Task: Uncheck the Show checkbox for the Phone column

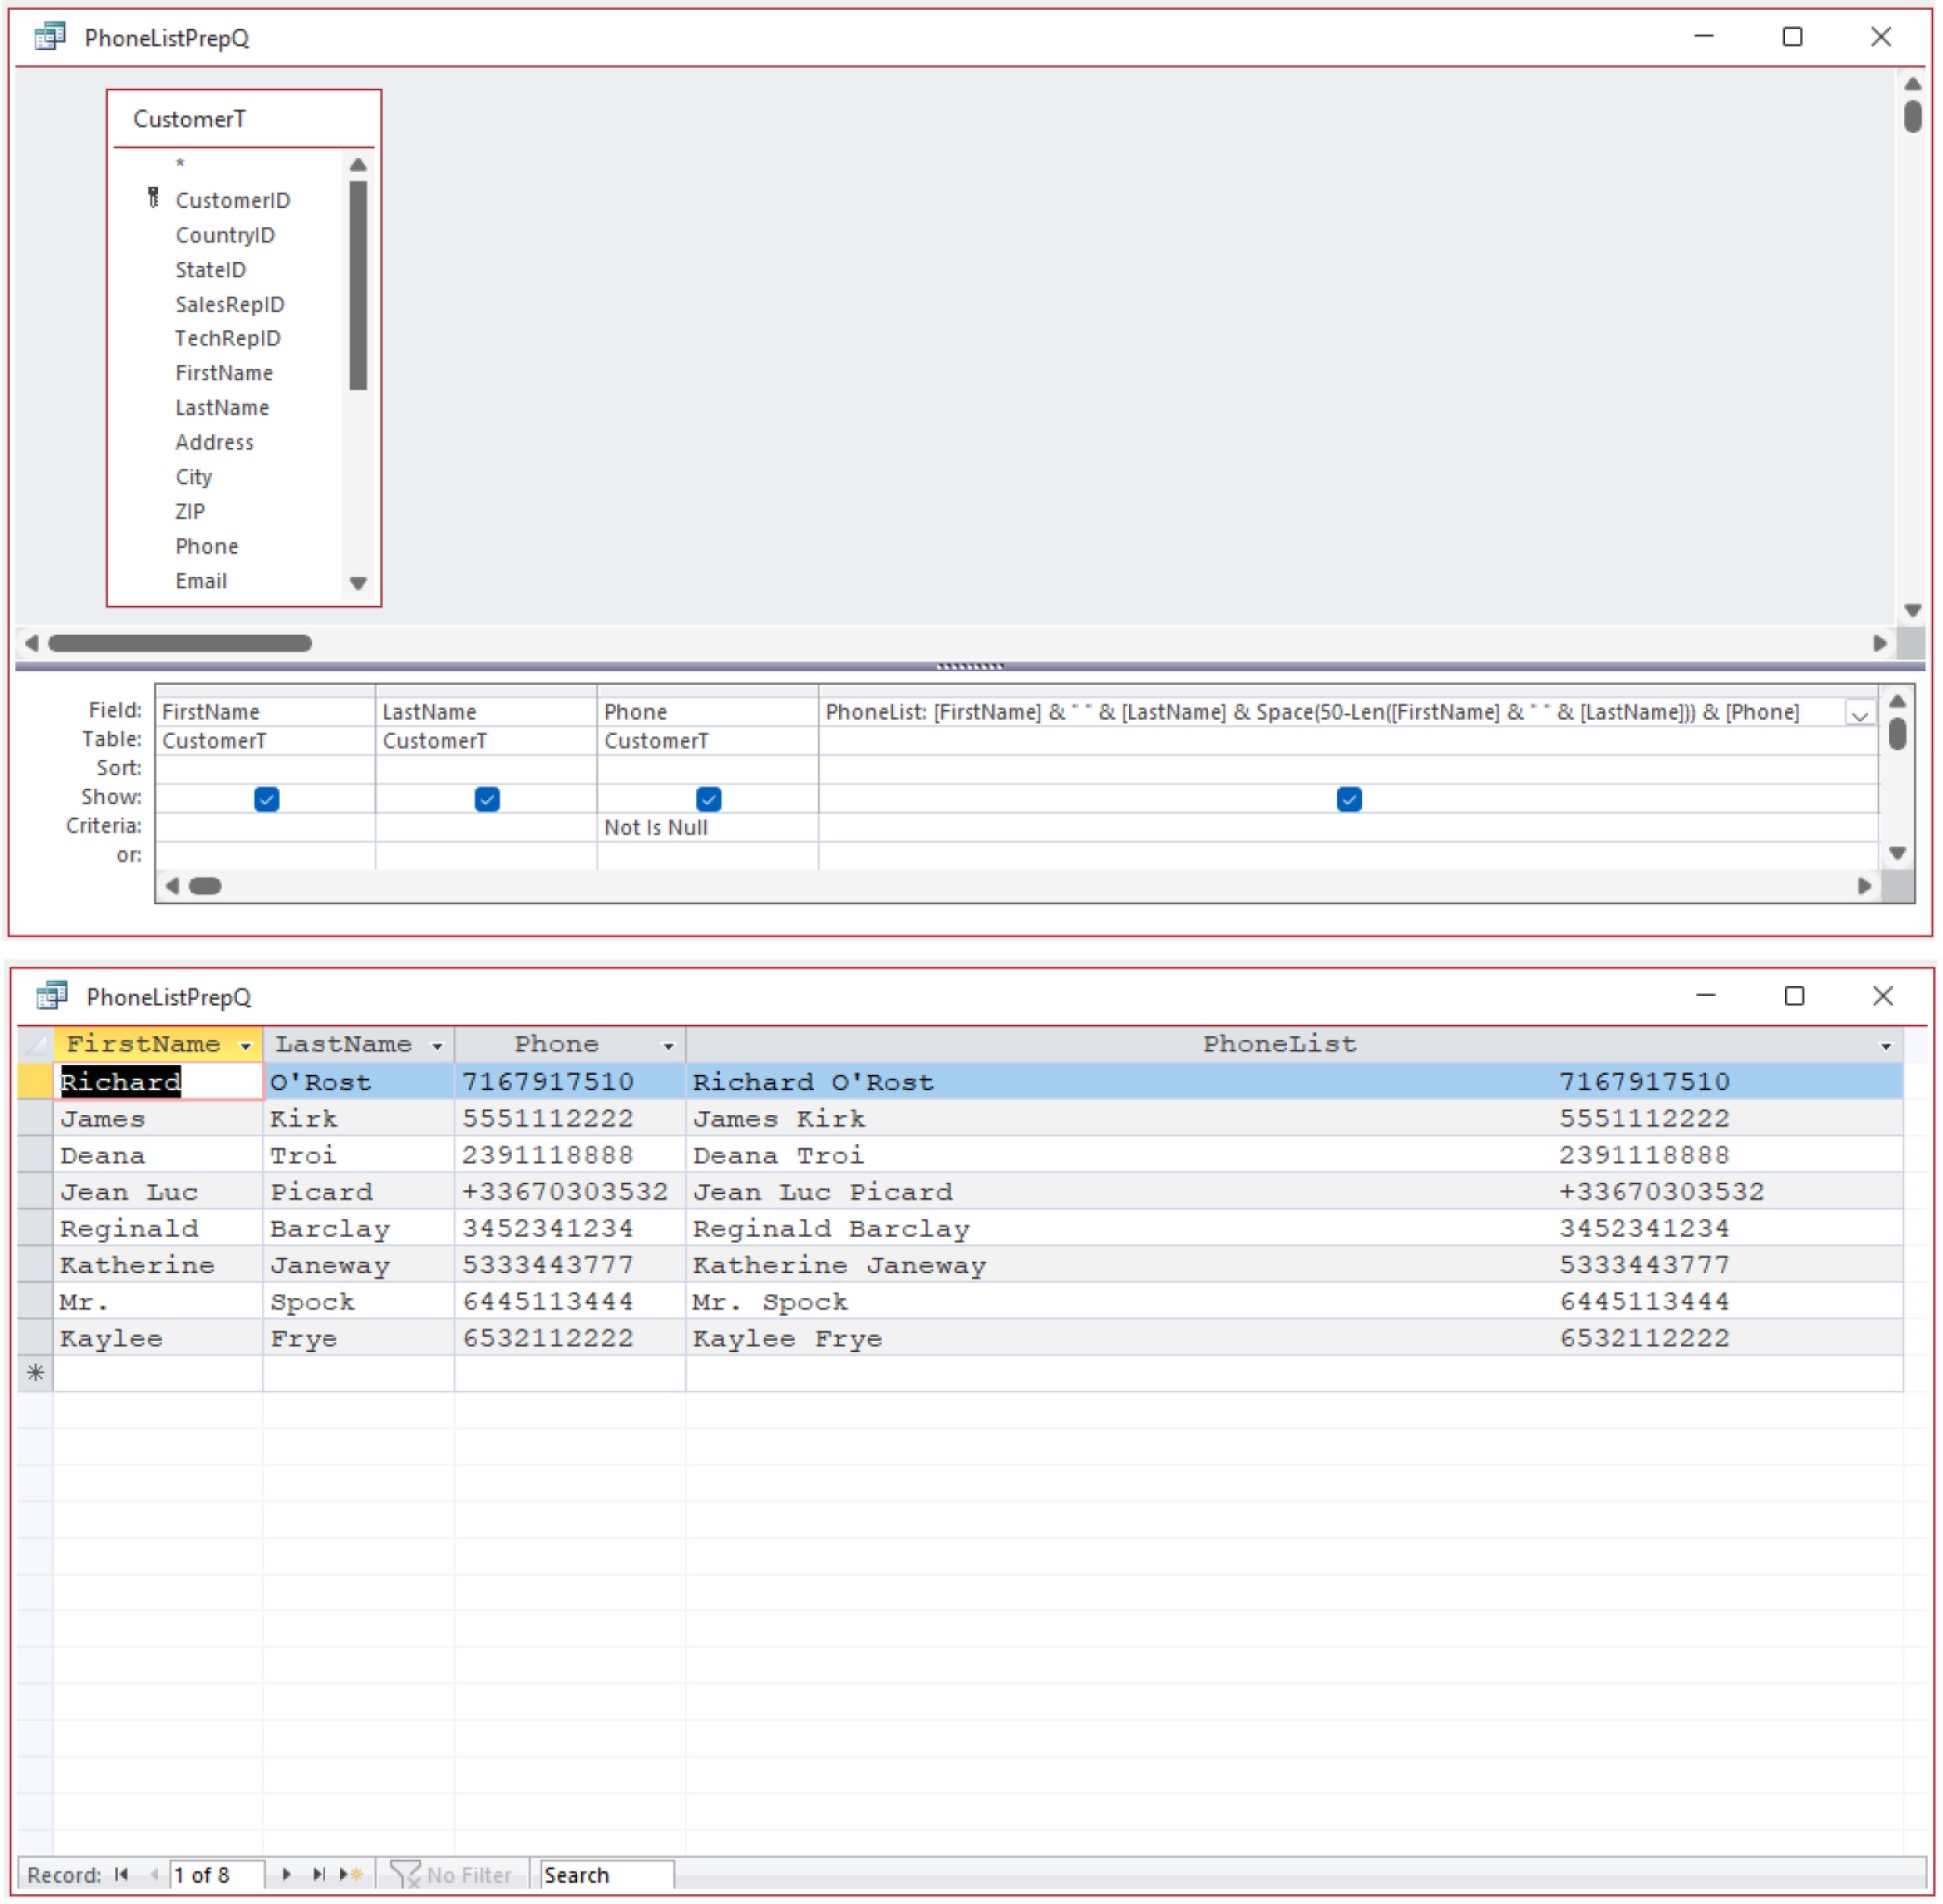Action: click(708, 799)
